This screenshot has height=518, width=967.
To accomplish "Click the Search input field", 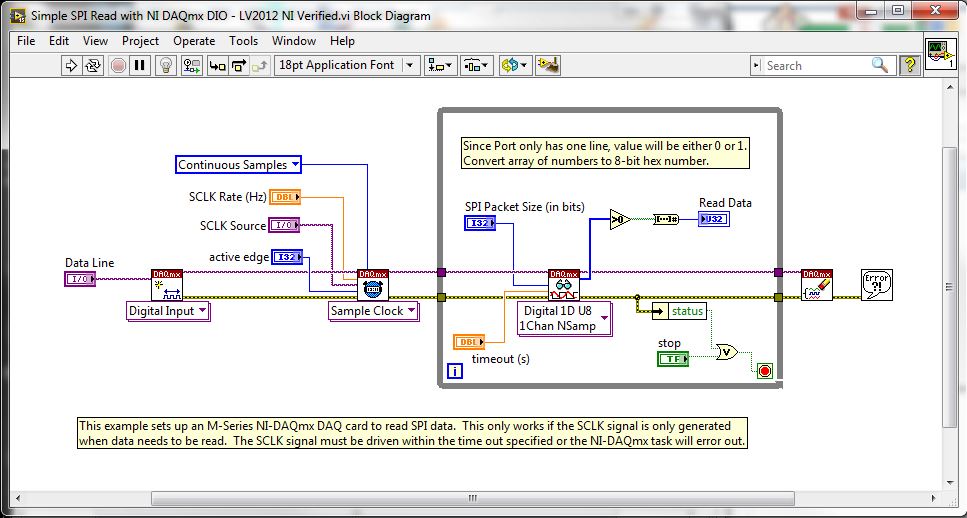I will click(815, 65).
